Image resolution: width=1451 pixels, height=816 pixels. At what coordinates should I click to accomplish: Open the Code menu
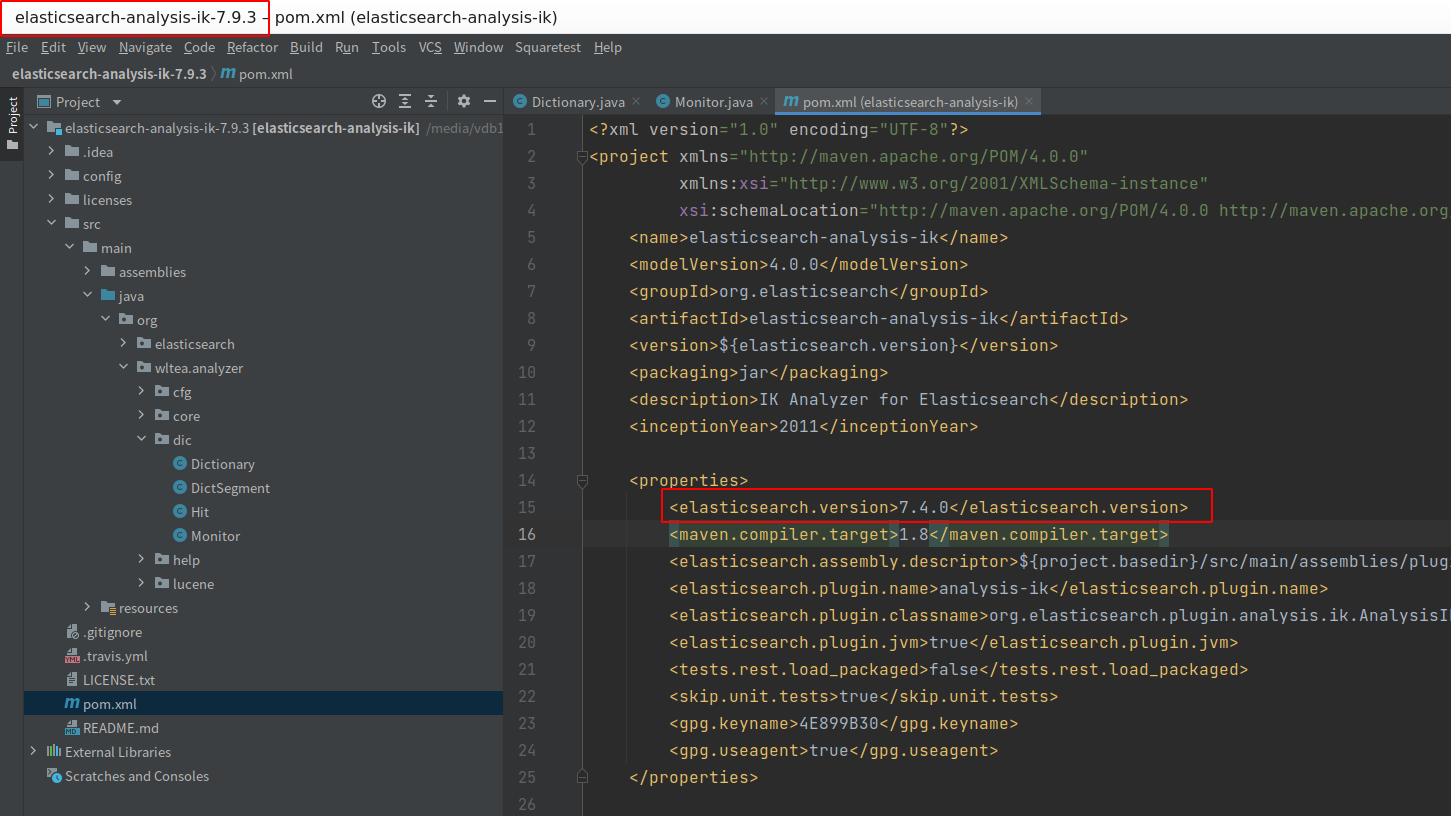click(x=199, y=47)
